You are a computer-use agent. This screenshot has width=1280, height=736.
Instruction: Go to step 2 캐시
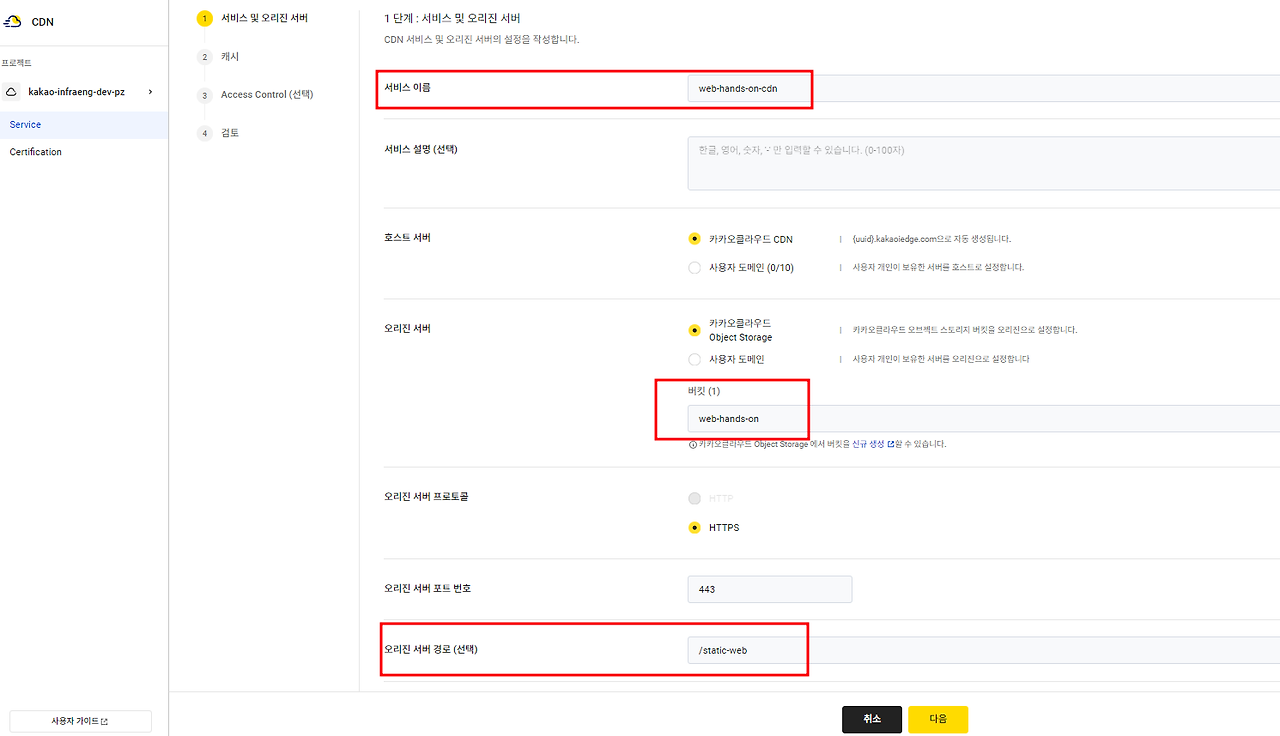tap(218, 57)
